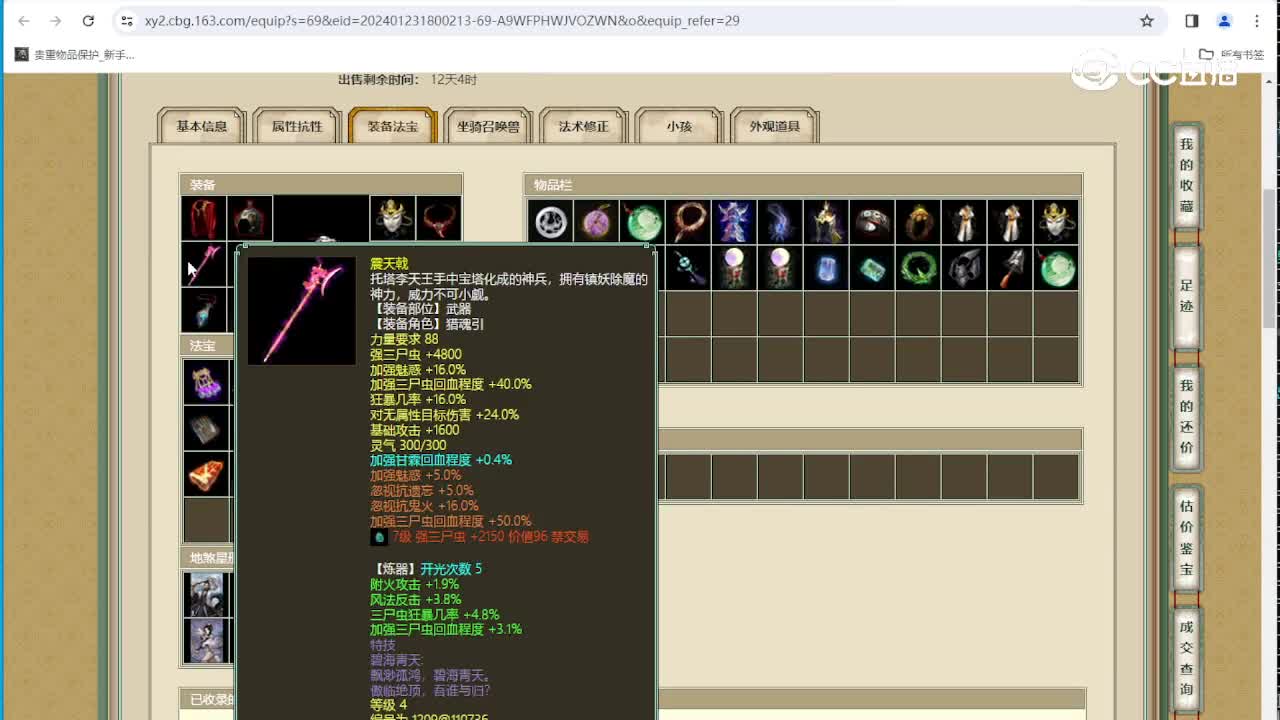The height and width of the screenshot is (720, 1280).
Task: Click 估价鉴宝 in the right sidebar
Action: click(x=1186, y=538)
